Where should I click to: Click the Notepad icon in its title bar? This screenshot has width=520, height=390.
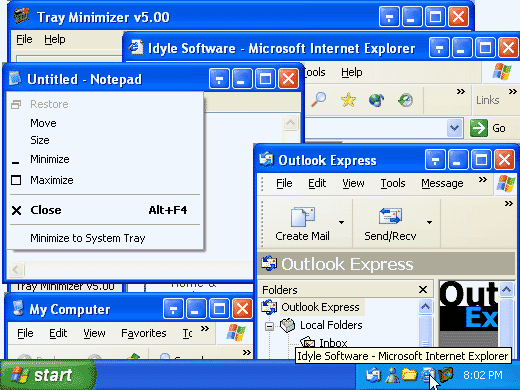(15, 79)
